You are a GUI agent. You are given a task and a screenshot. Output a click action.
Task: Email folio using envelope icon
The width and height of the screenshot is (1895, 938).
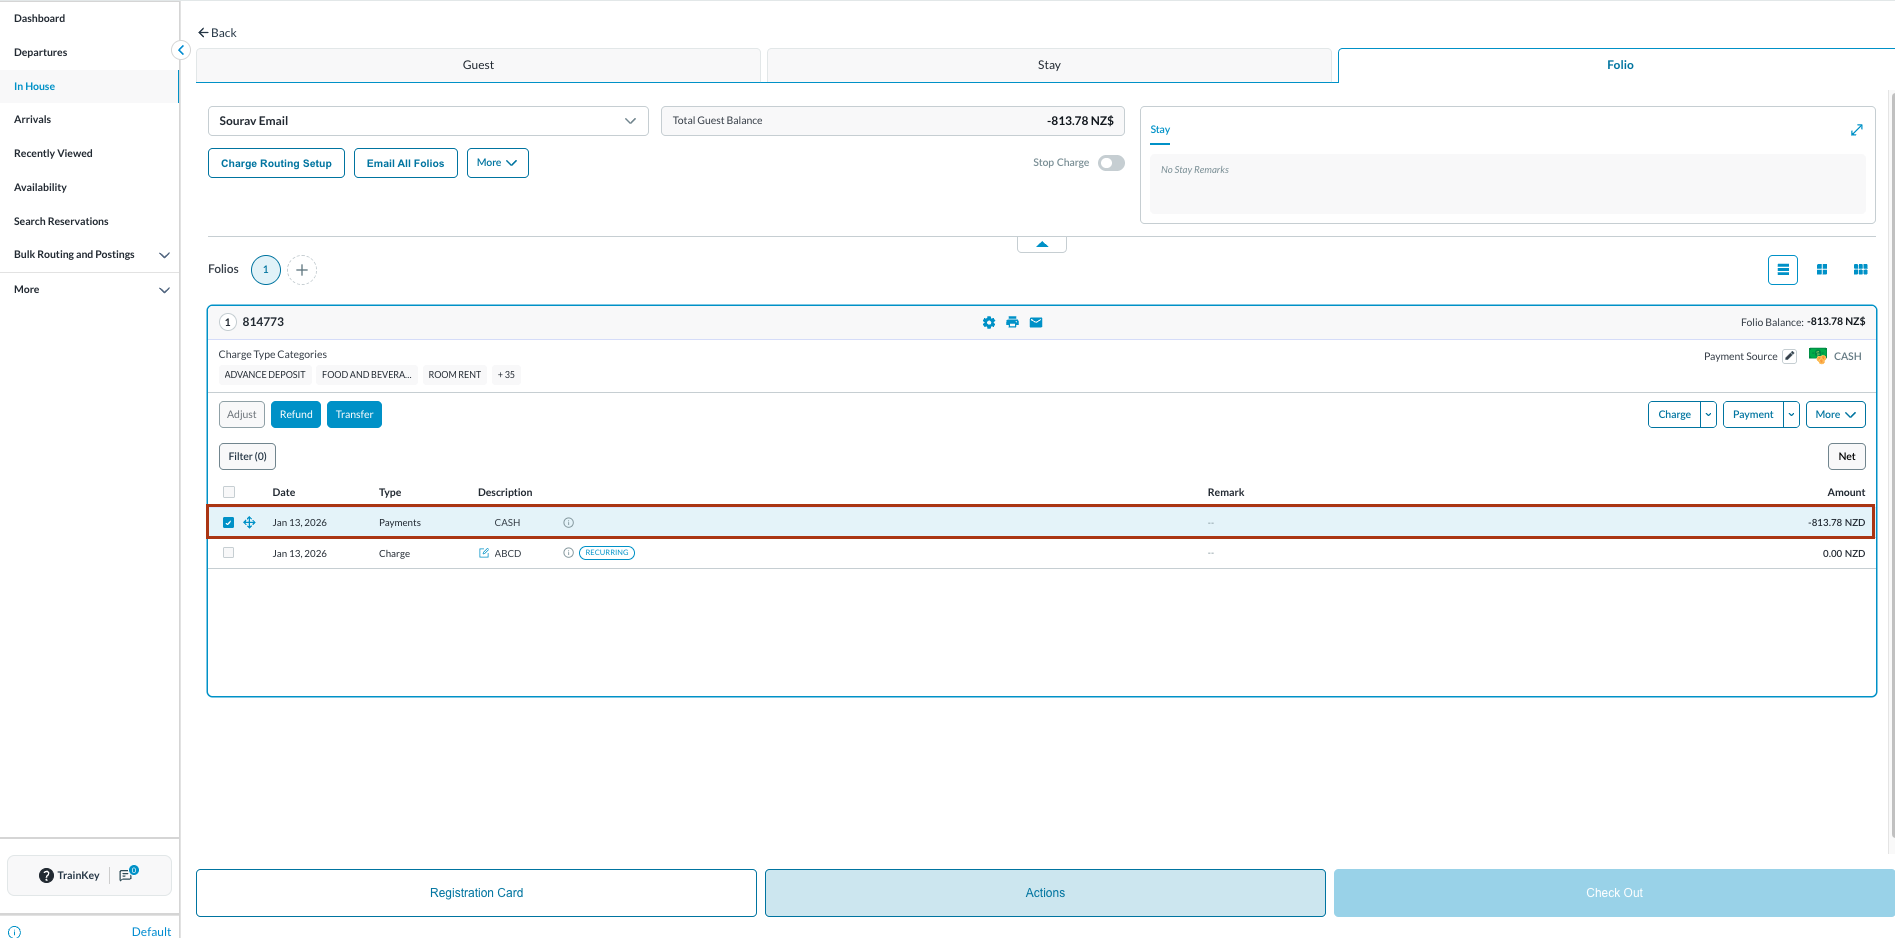(1036, 322)
